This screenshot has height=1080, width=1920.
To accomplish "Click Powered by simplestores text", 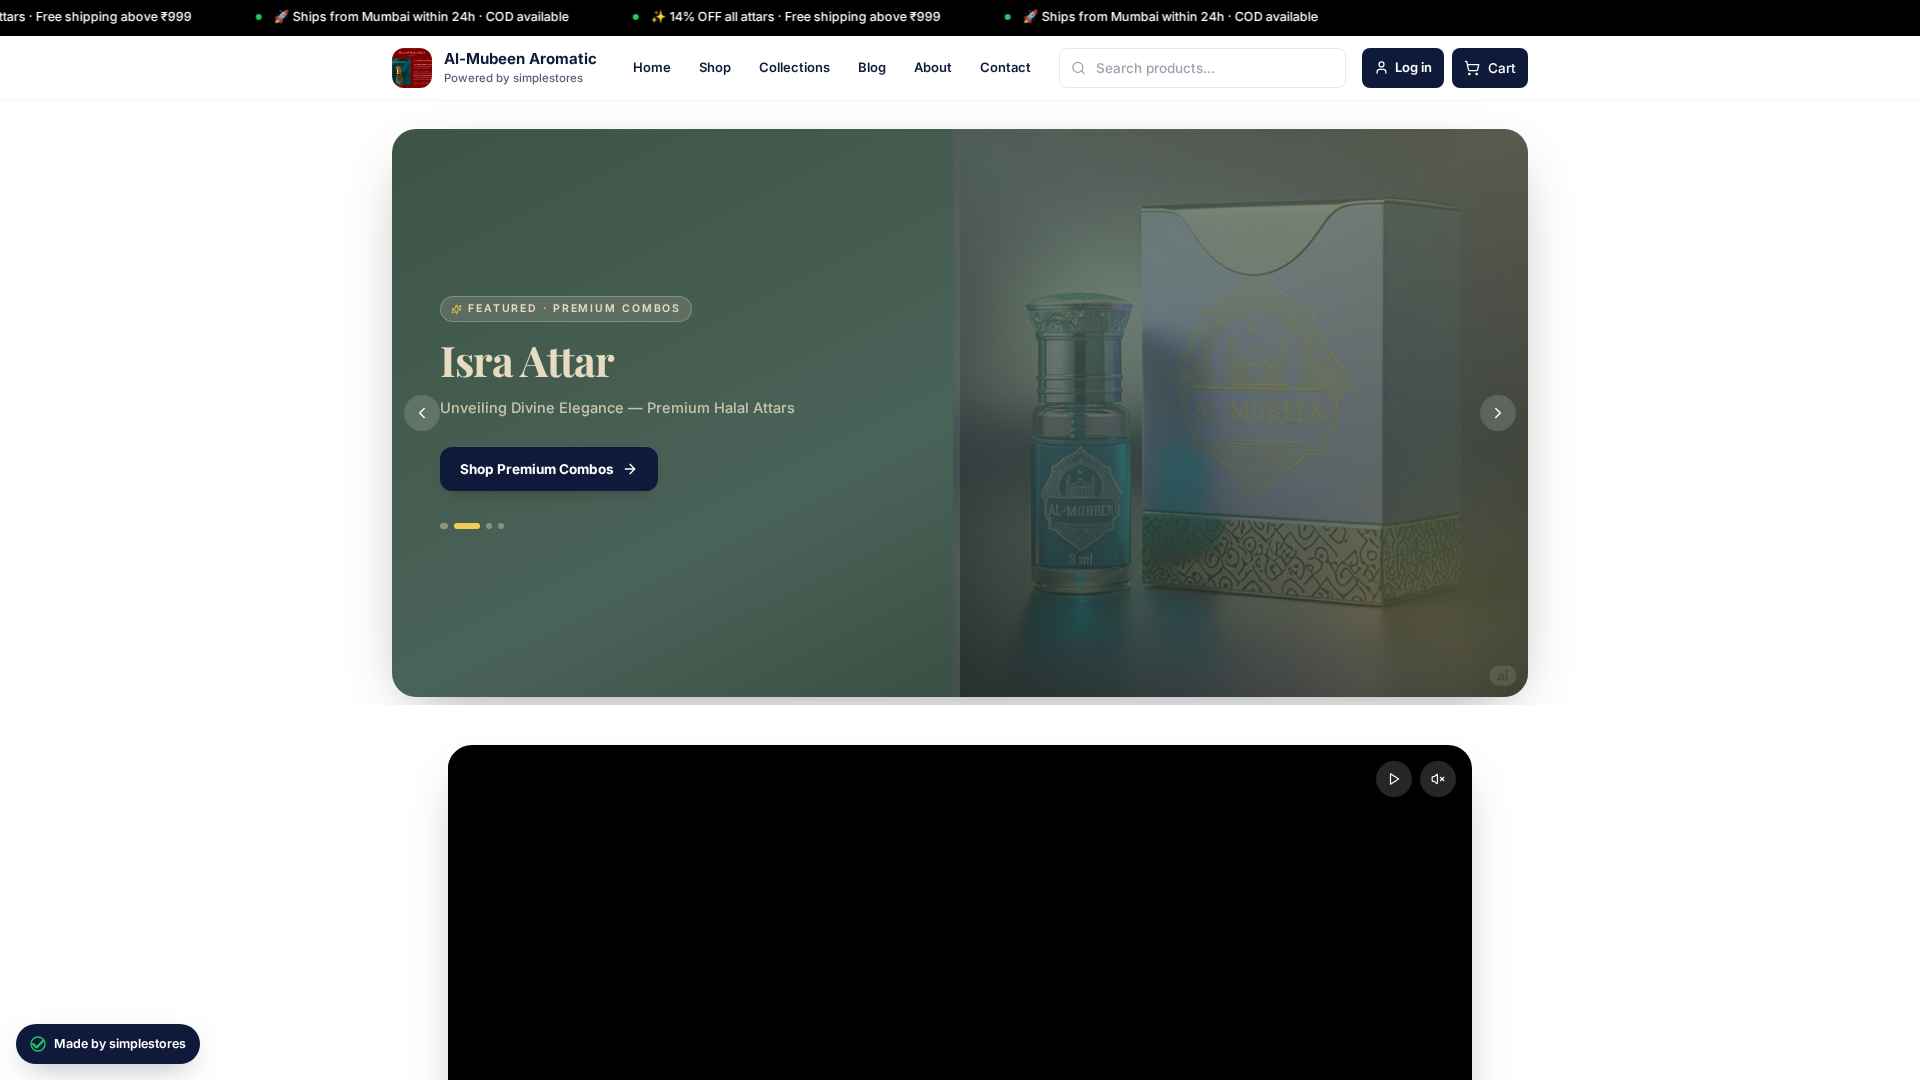I will coord(513,78).
